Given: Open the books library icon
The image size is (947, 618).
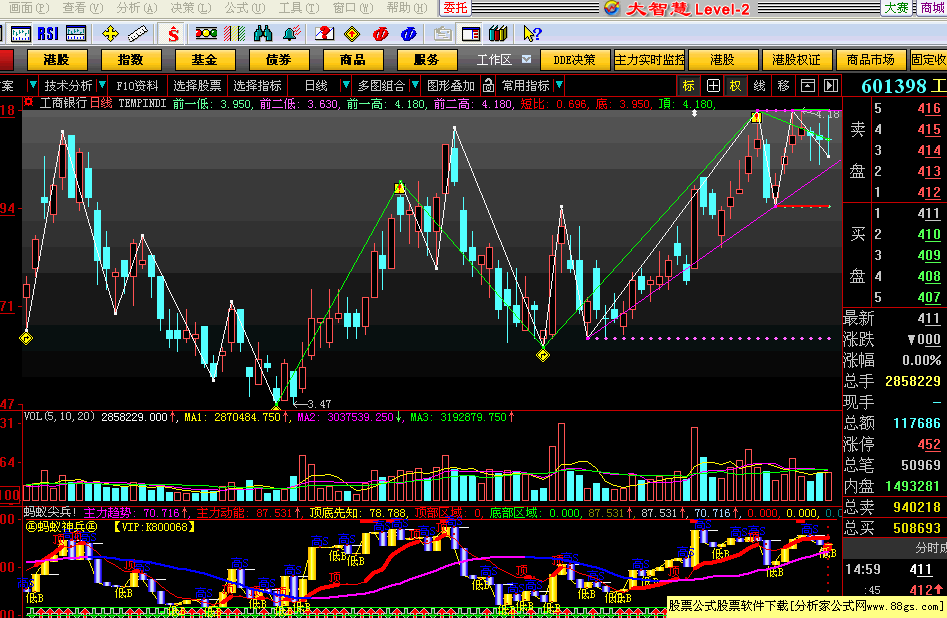Looking at the screenshot, I should pos(498,34).
